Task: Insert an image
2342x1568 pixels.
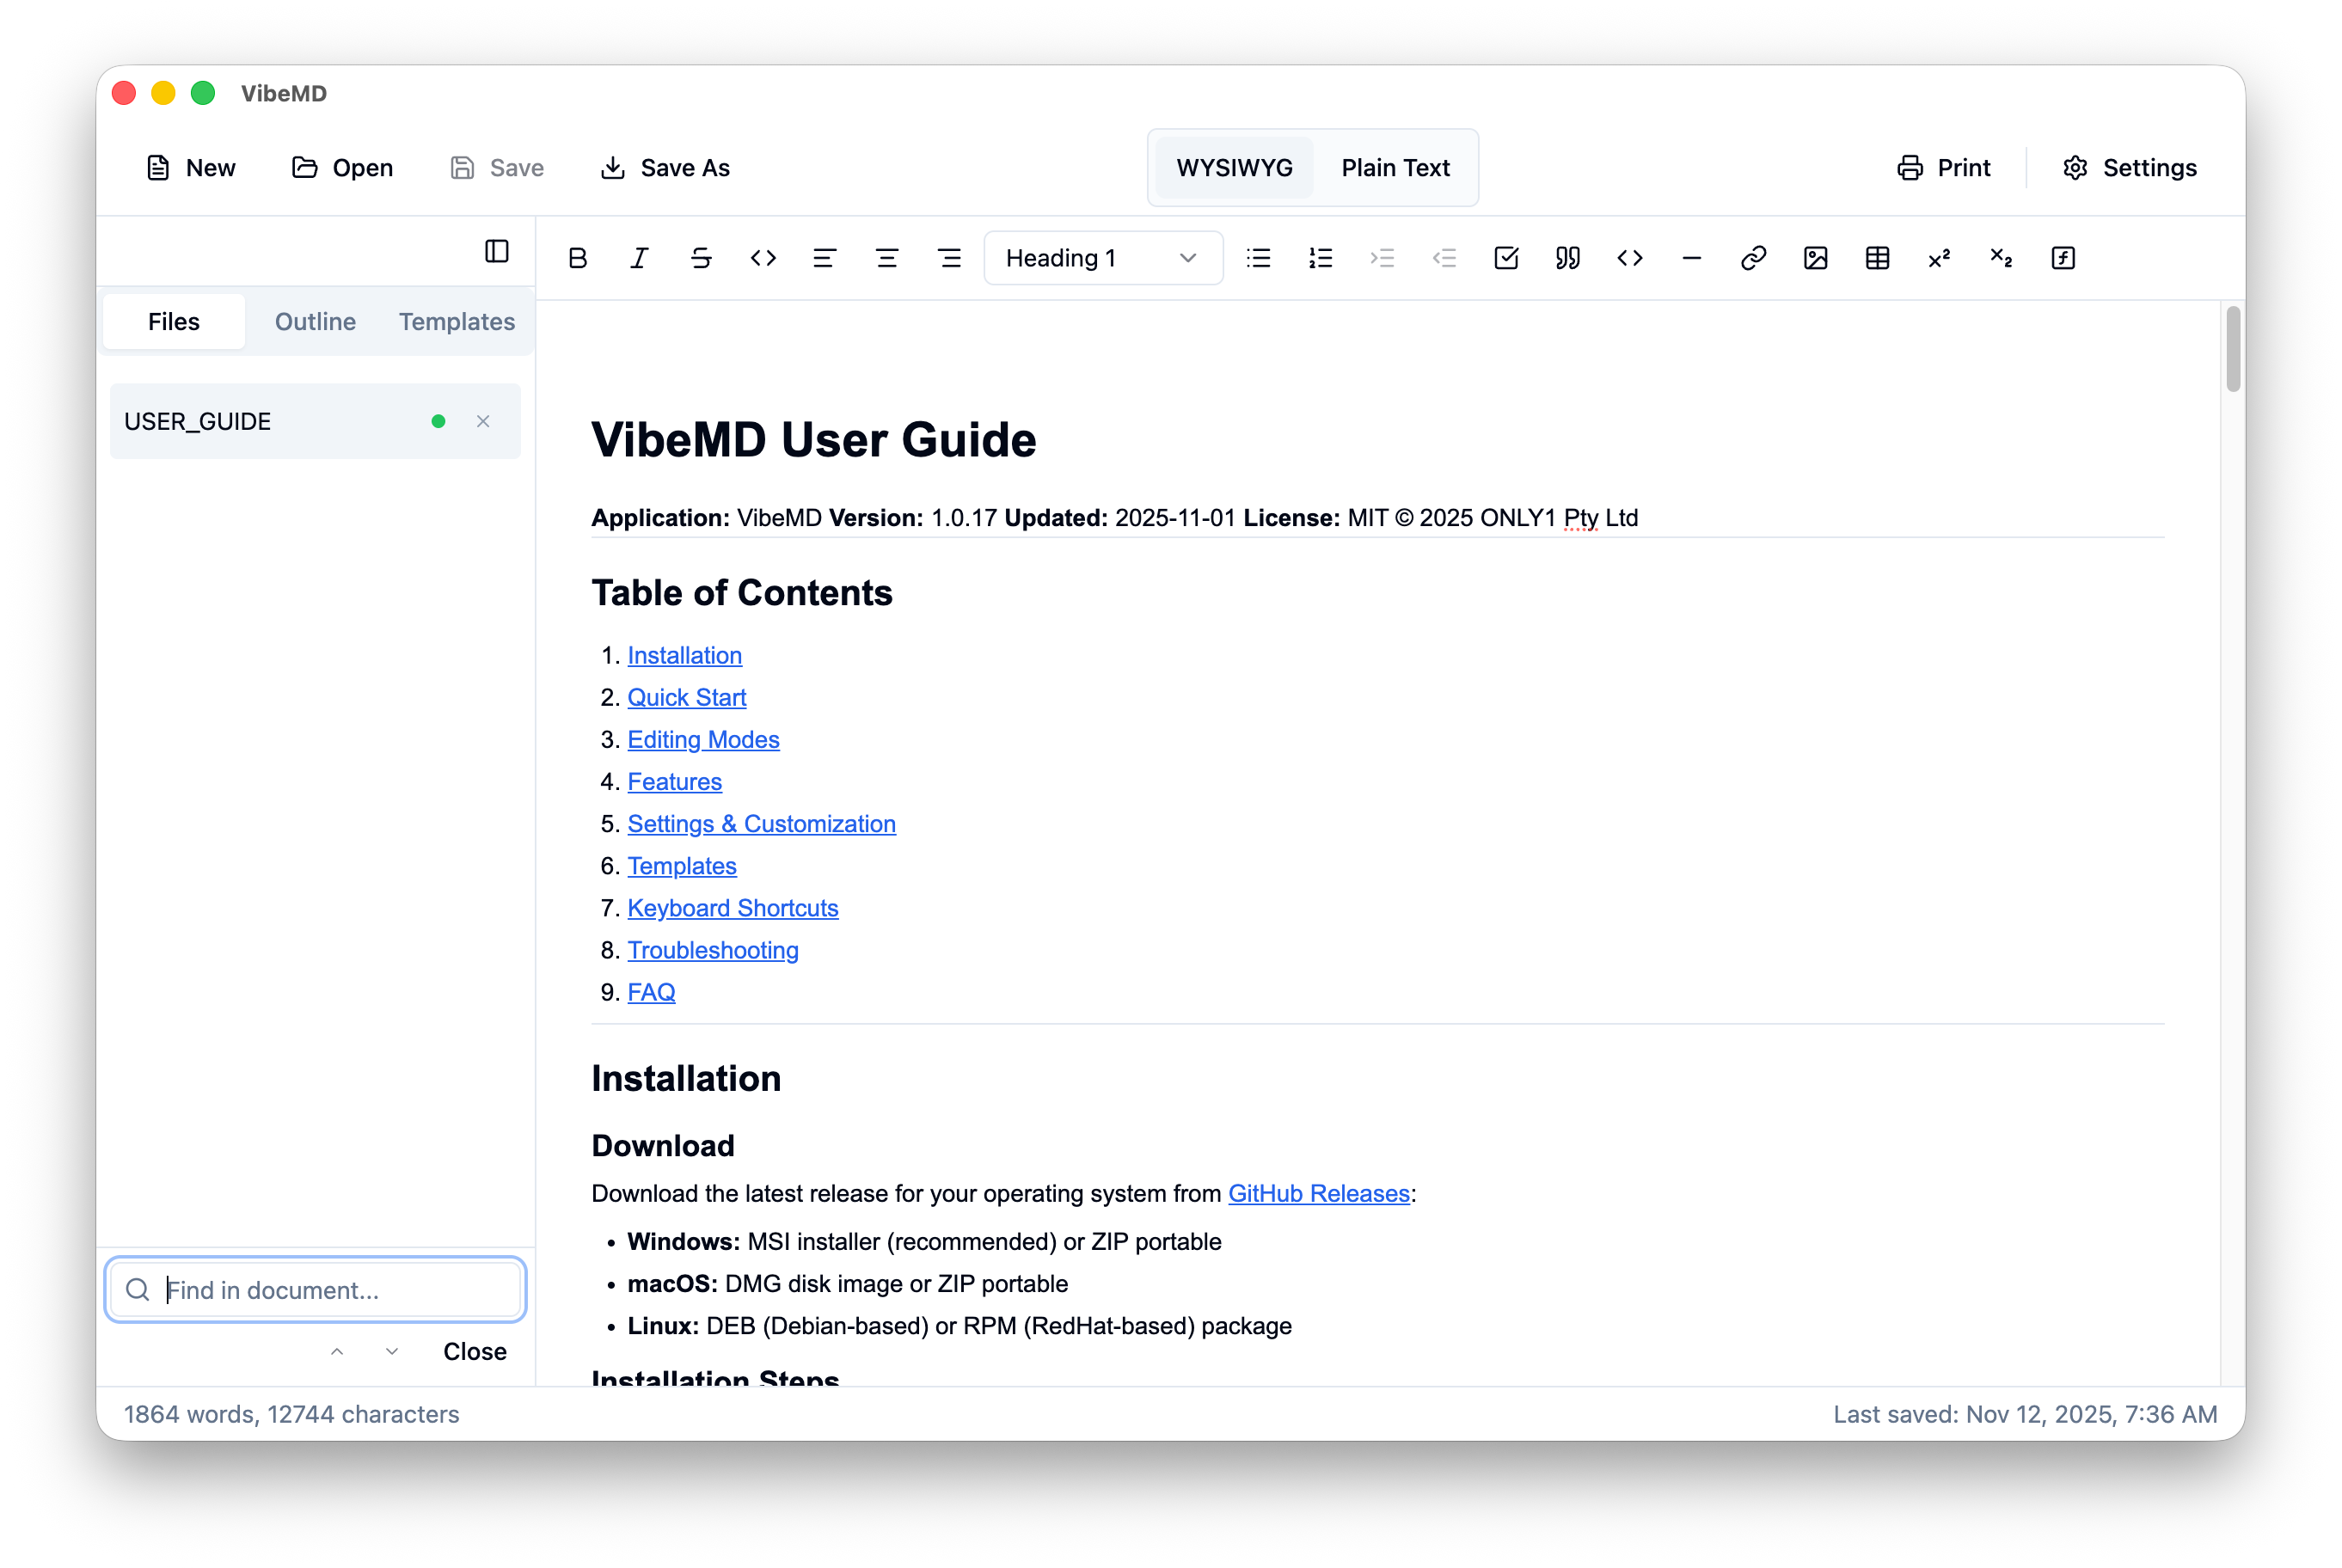Action: pos(1816,257)
